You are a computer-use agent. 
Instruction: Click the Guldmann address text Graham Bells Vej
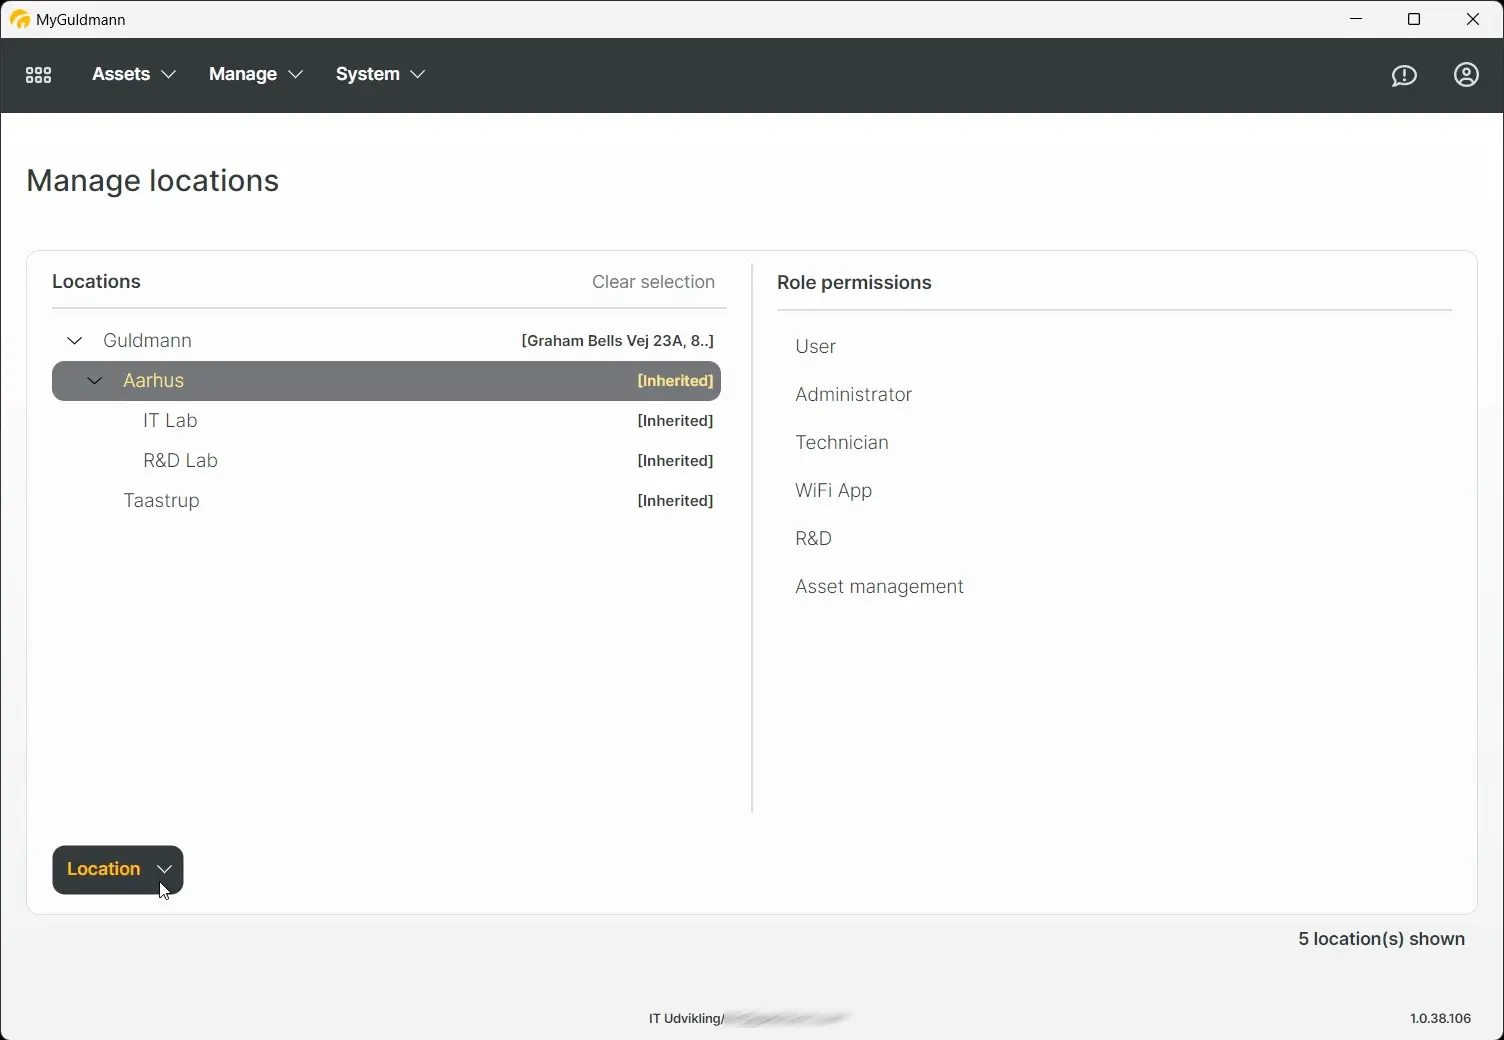(x=617, y=340)
